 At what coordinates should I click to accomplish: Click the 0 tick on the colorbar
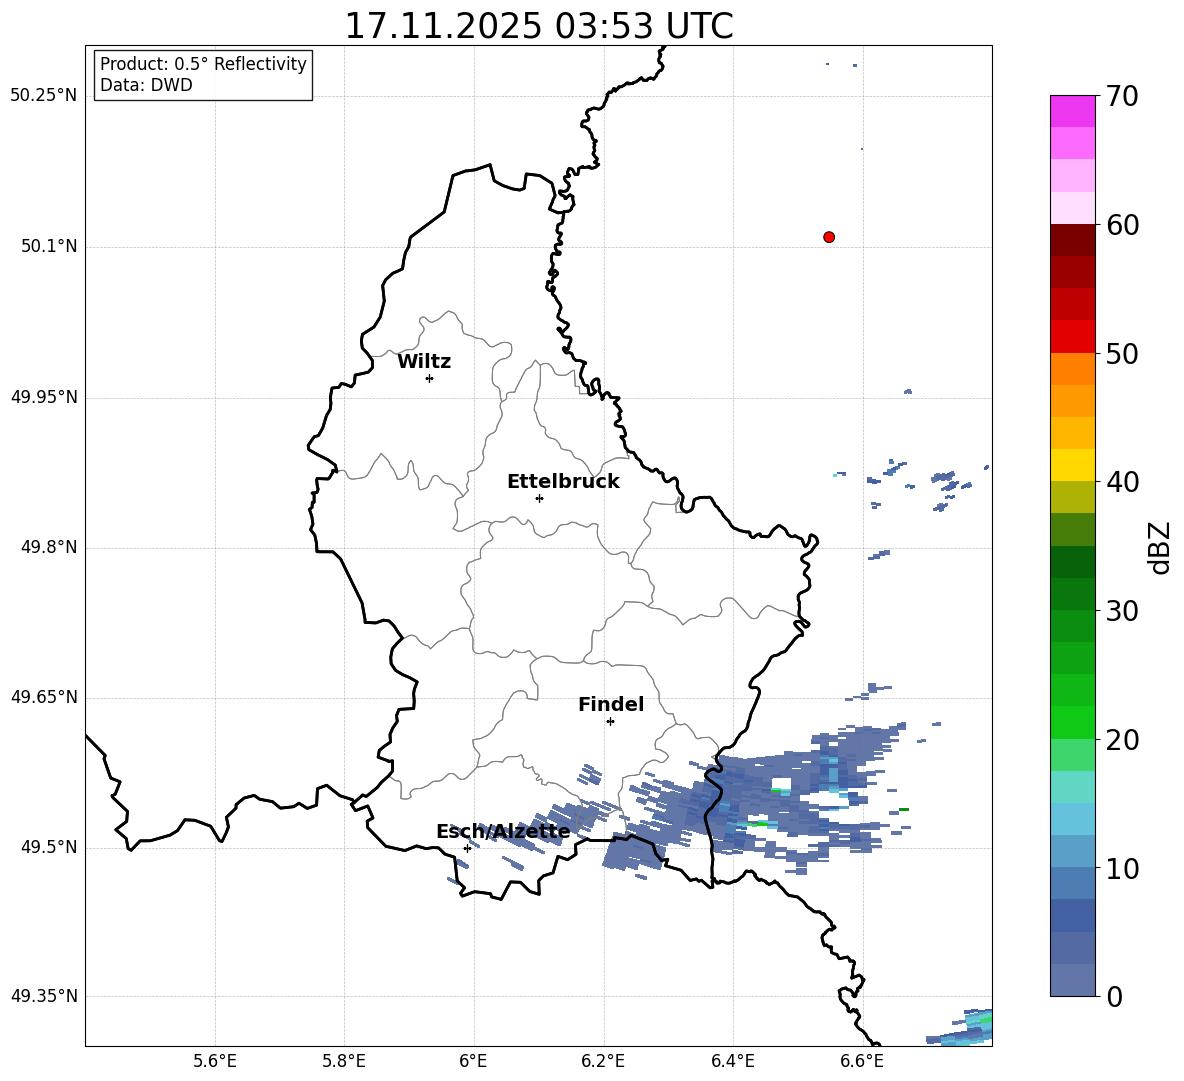click(x=1114, y=996)
